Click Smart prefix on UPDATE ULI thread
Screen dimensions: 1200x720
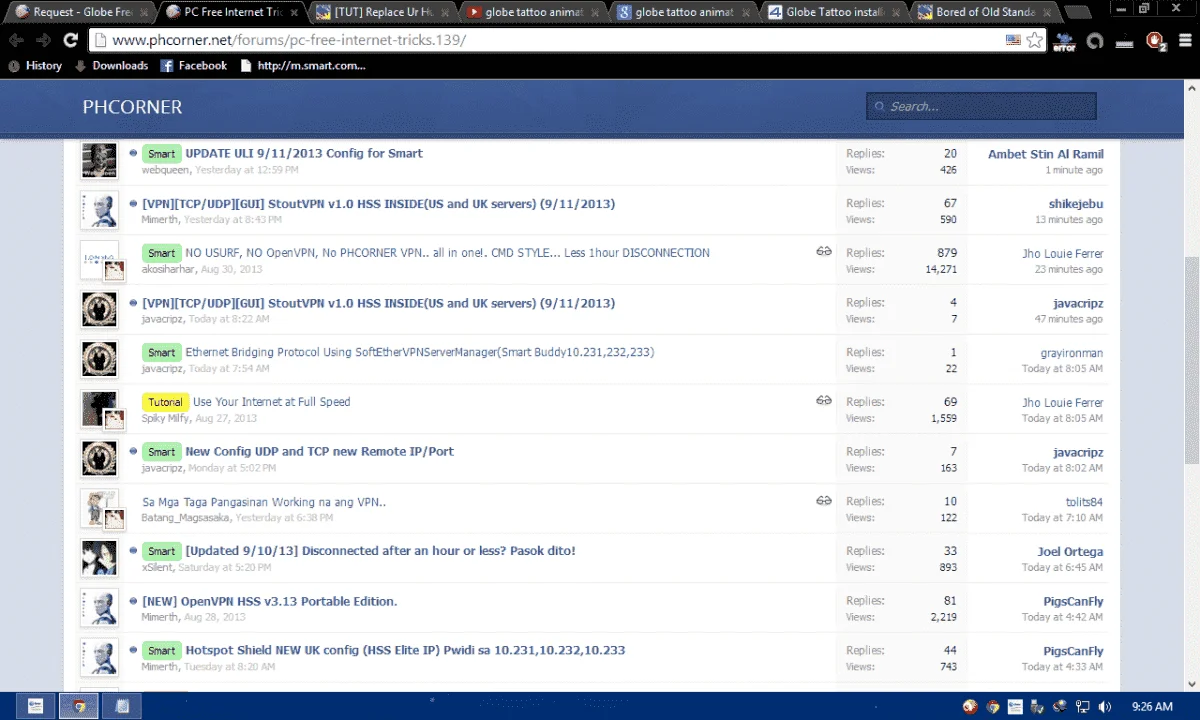click(x=161, y=154)
